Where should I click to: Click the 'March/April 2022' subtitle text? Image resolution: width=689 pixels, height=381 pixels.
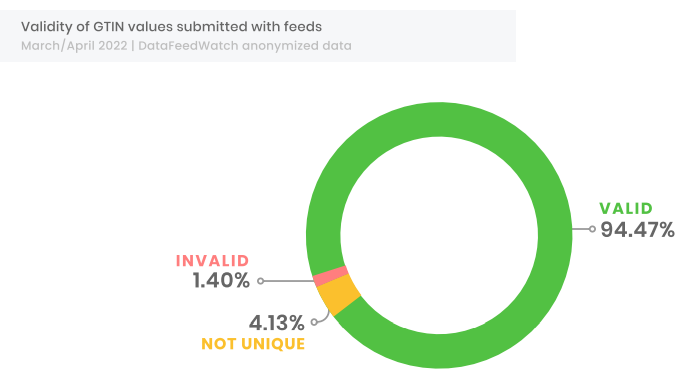[74, 46]
